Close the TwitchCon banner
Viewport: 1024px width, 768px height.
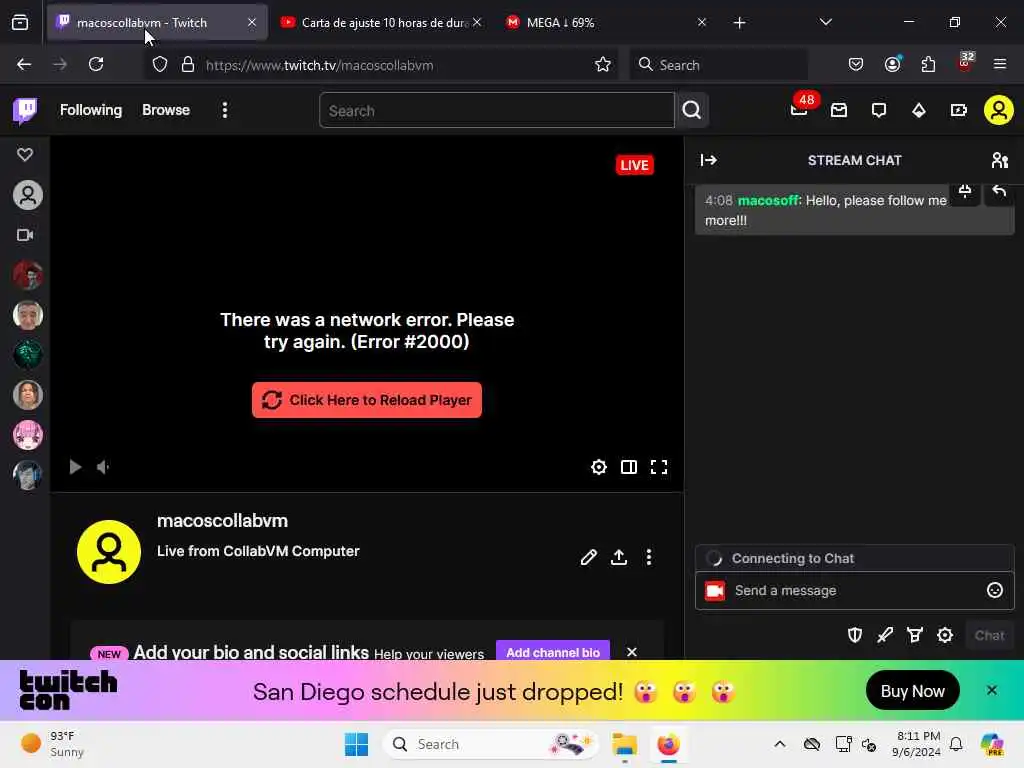click(991, 690)
